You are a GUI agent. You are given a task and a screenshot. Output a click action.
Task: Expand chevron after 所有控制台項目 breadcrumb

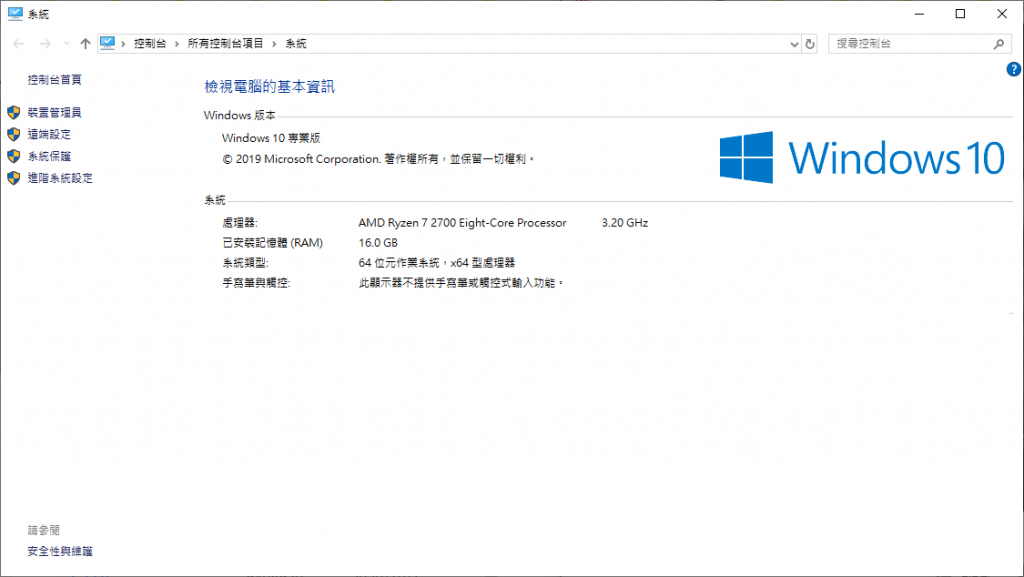tap(274, 44)
